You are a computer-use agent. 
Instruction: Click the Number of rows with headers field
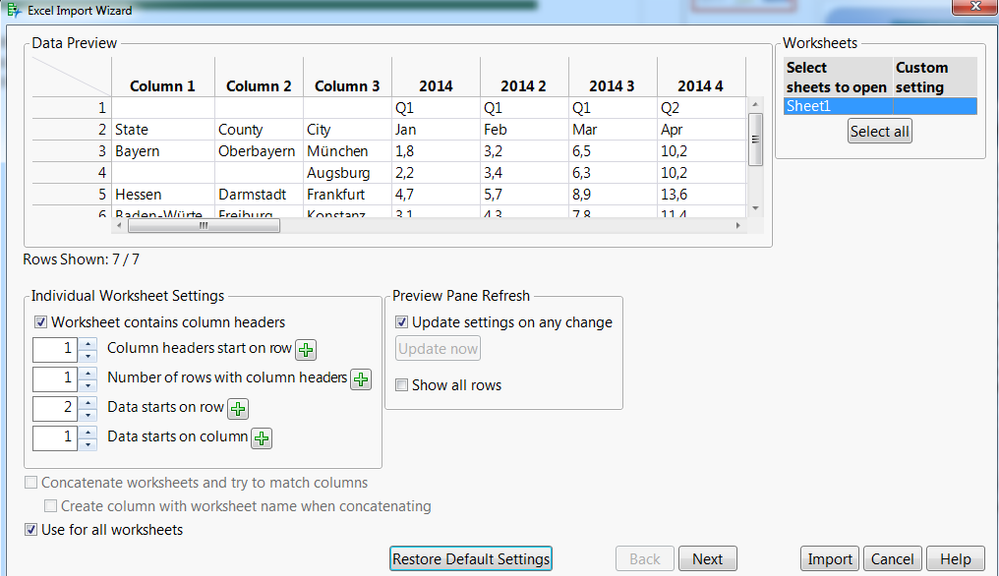[55, 378]
